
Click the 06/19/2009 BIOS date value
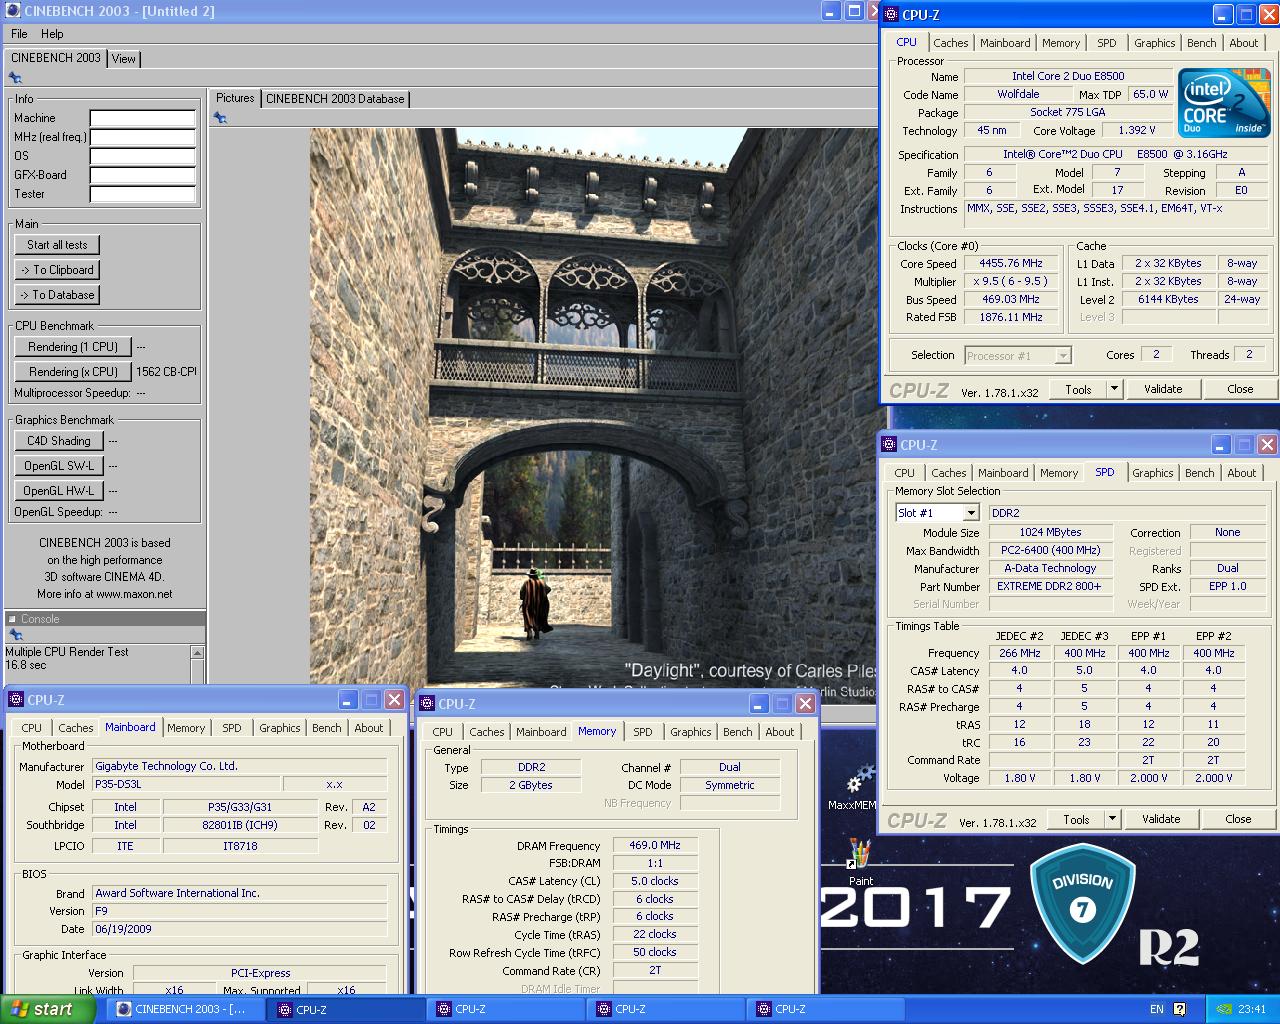(240, 929)
